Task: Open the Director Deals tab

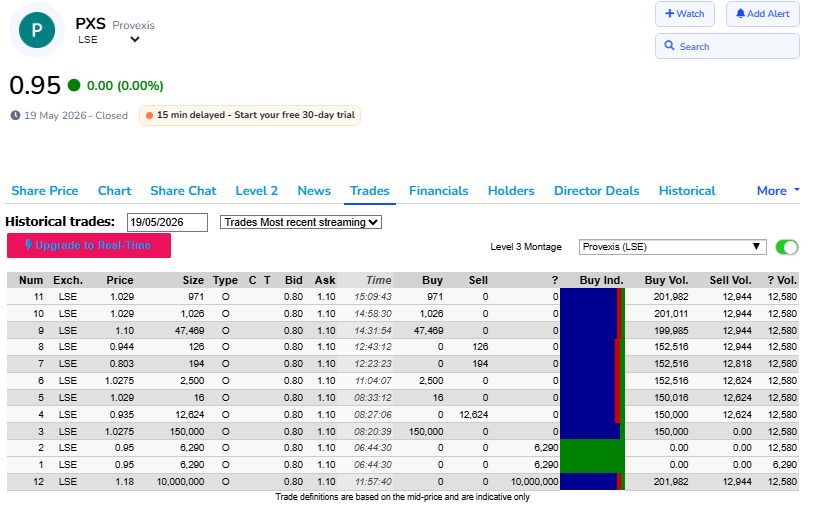Action: [x=597, y=191]
